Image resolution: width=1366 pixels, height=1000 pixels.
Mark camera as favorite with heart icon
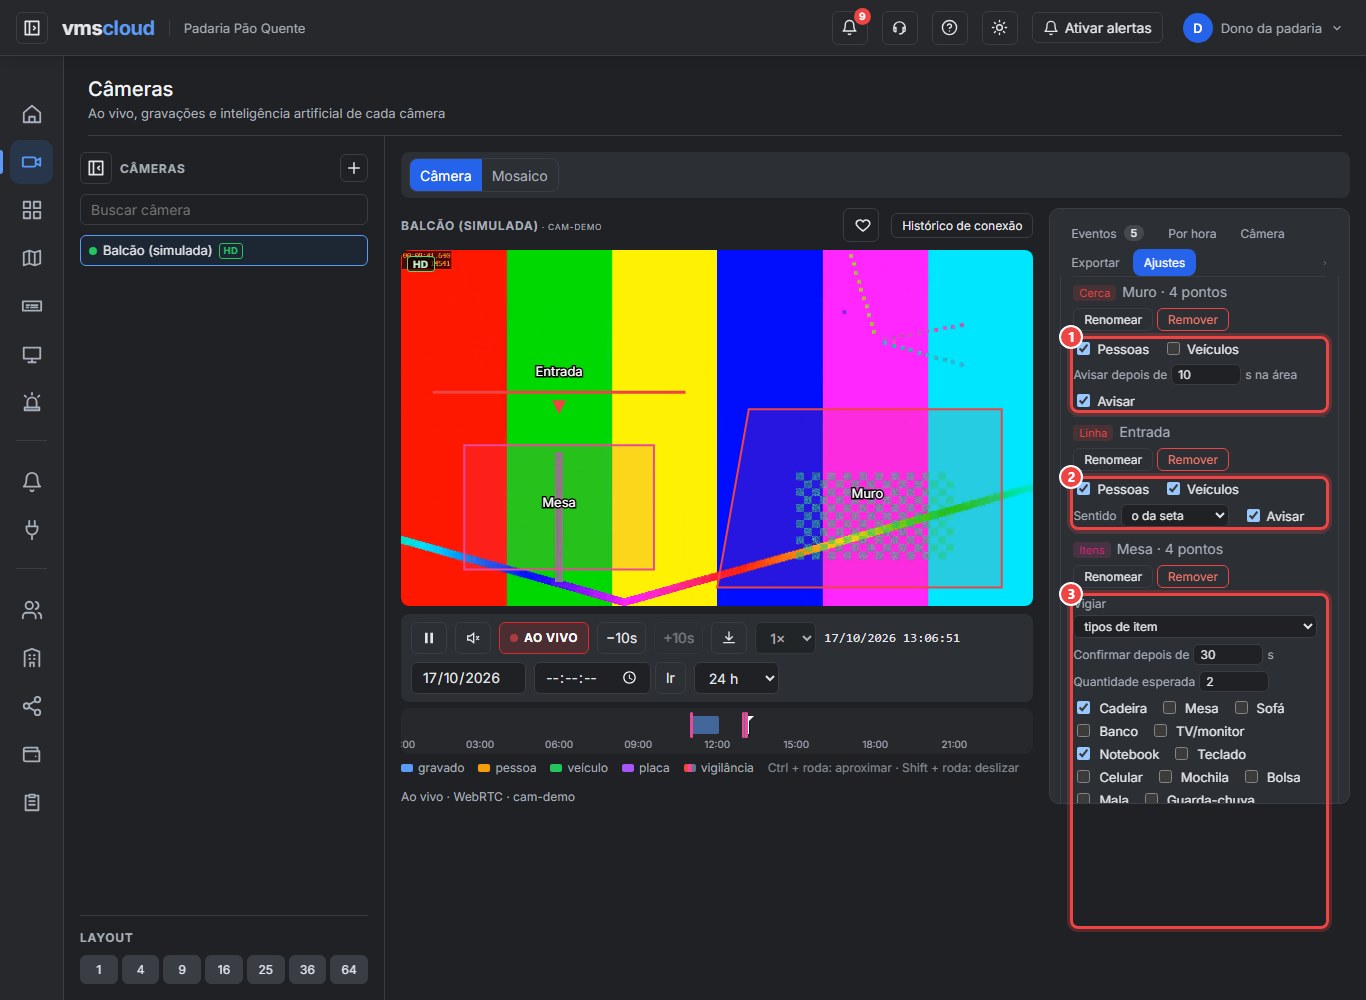862,226
